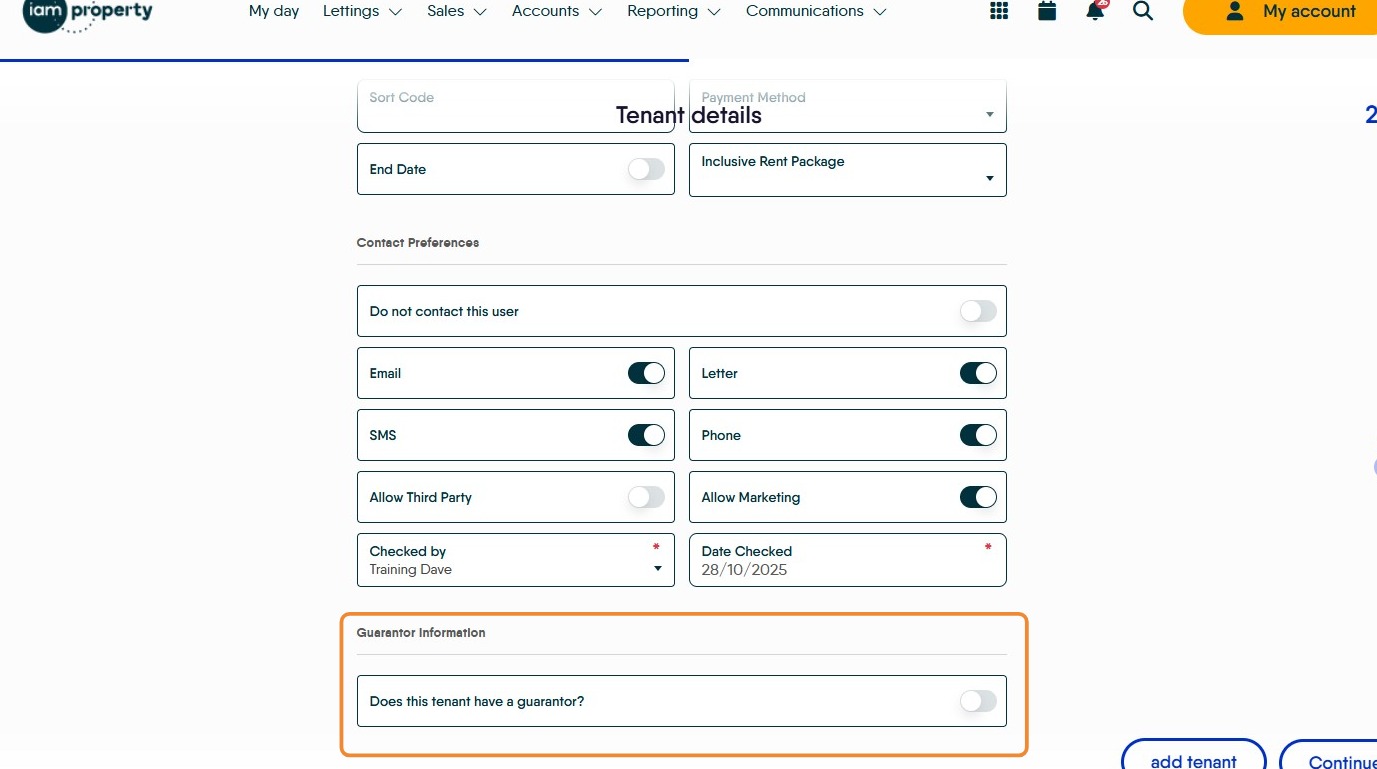Click the notifications bell icon
Screen dimensions: 1377x769
(1095, 11)
